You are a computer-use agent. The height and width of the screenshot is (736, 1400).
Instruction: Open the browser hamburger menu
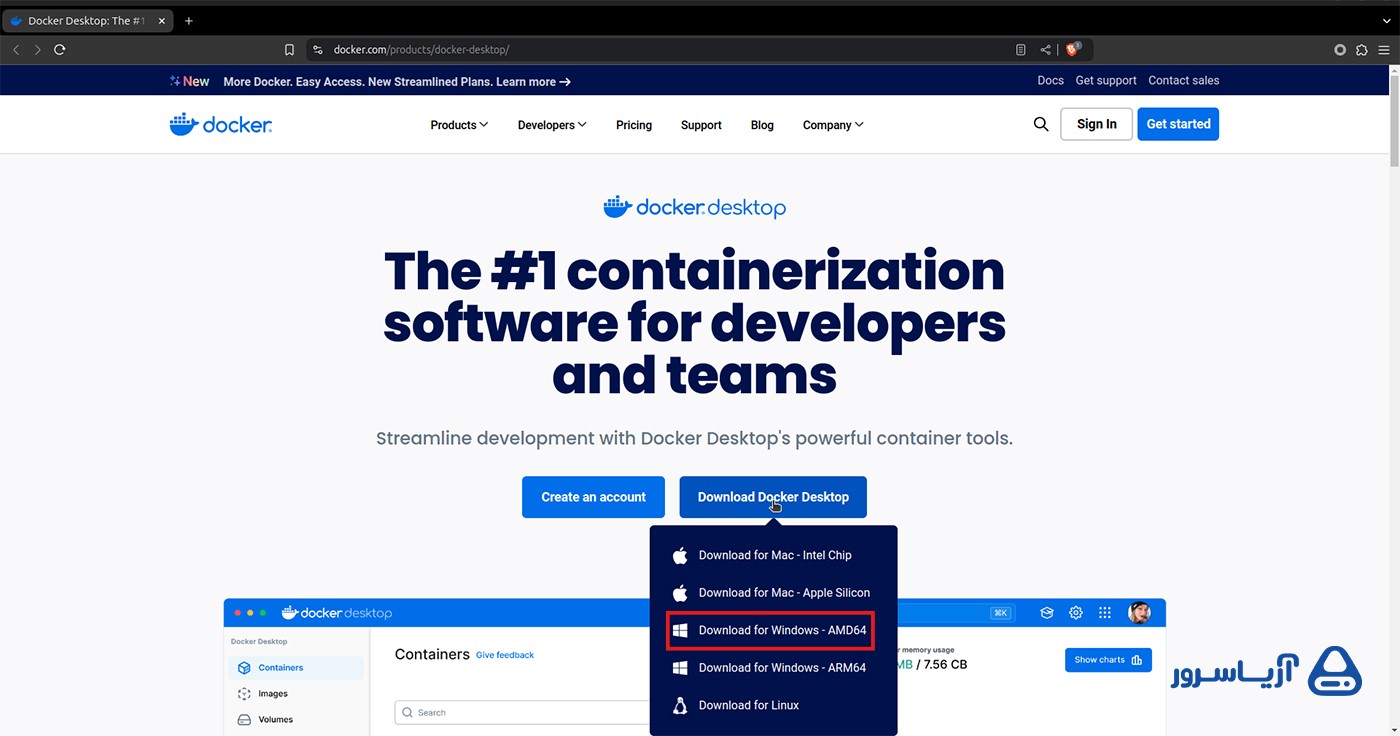click(1384, 49)
